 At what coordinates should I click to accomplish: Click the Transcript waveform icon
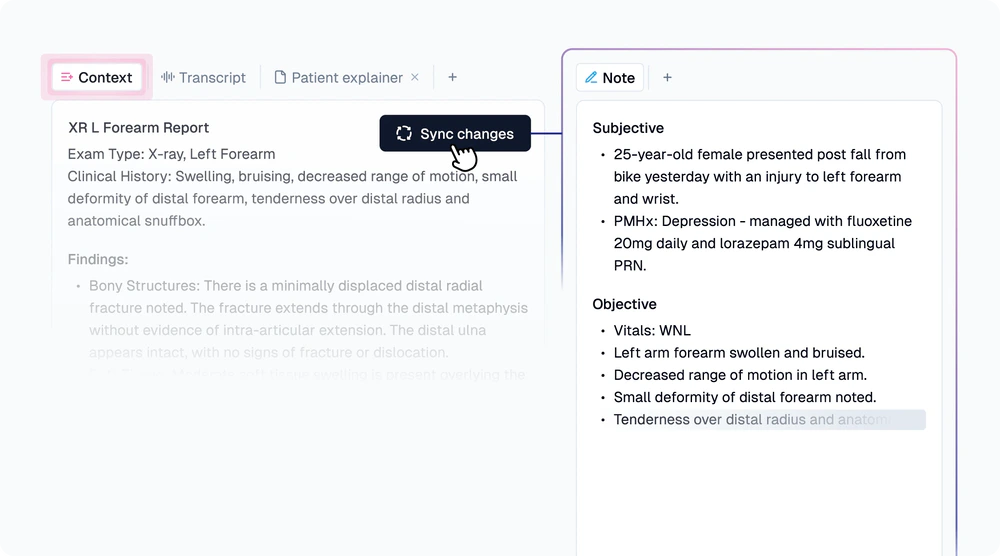pos(168,78)
